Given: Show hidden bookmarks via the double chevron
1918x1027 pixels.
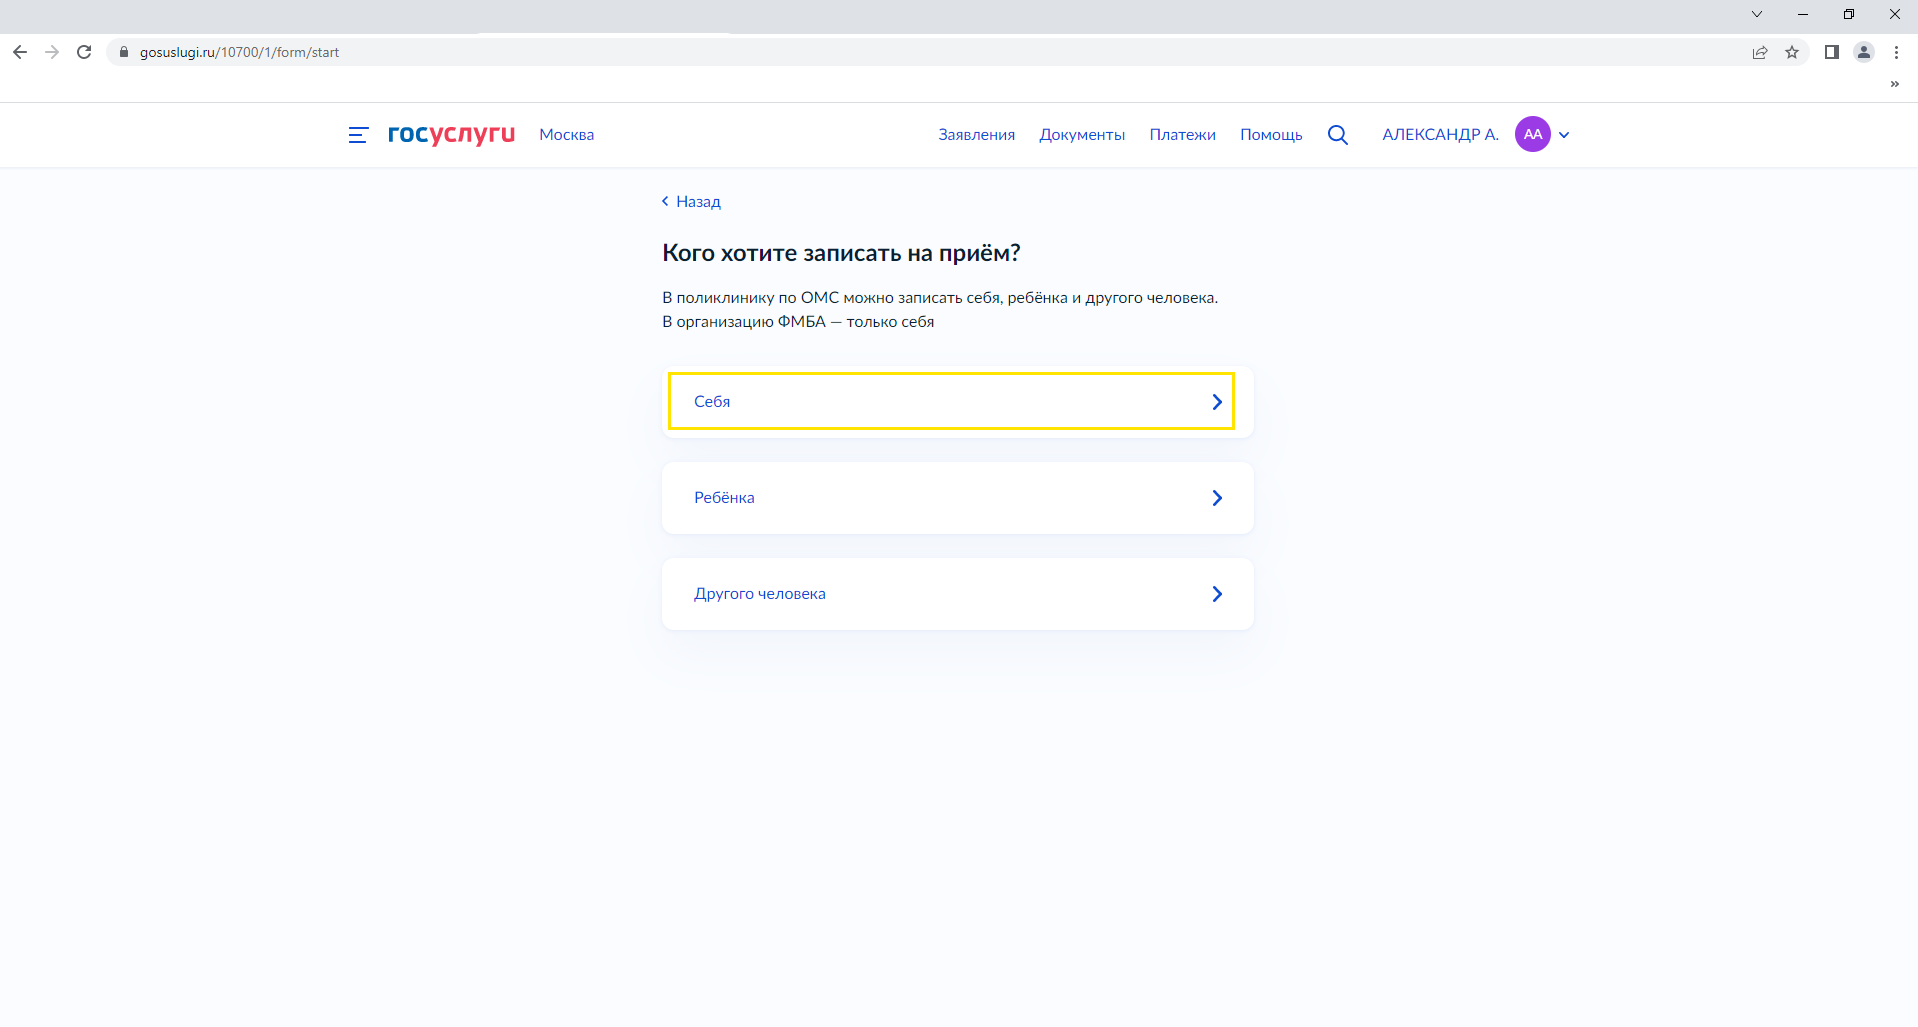Looking at the screenshot, I should 1894,84.
